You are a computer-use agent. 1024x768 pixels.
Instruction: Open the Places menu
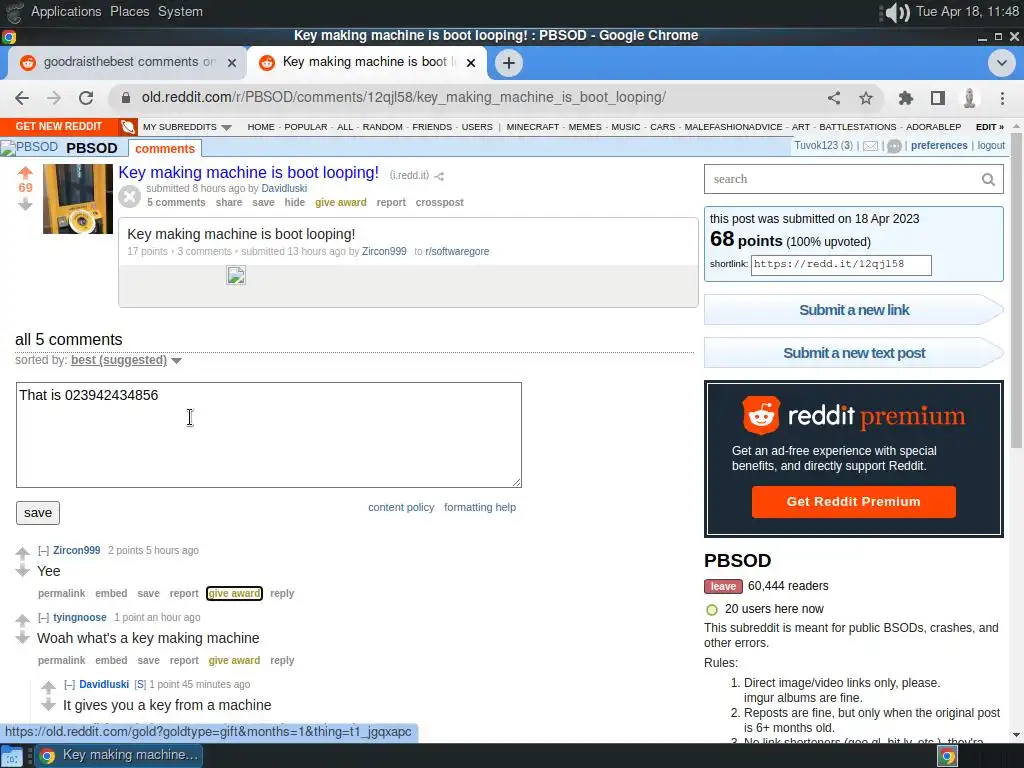point(129,12)
